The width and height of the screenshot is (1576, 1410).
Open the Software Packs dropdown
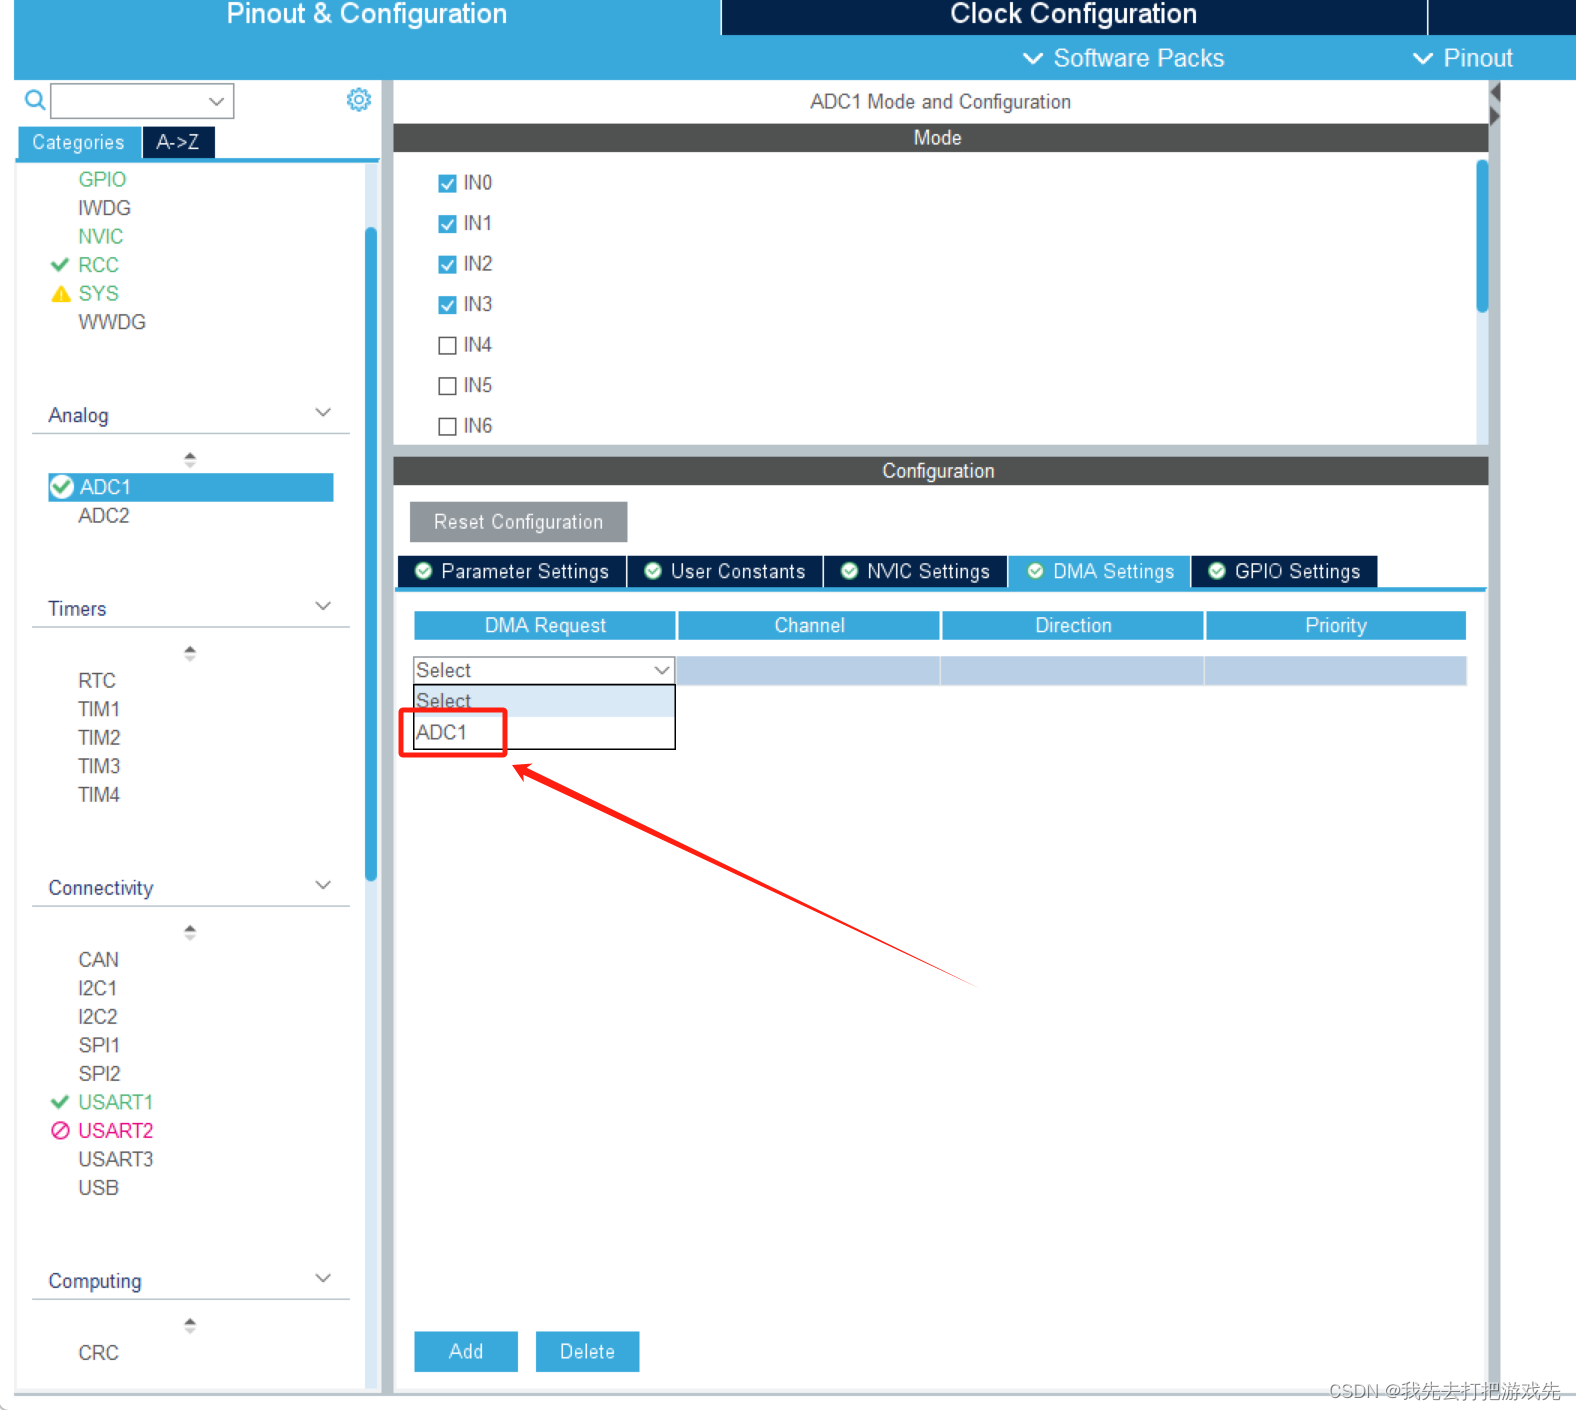coord(1123,58)
